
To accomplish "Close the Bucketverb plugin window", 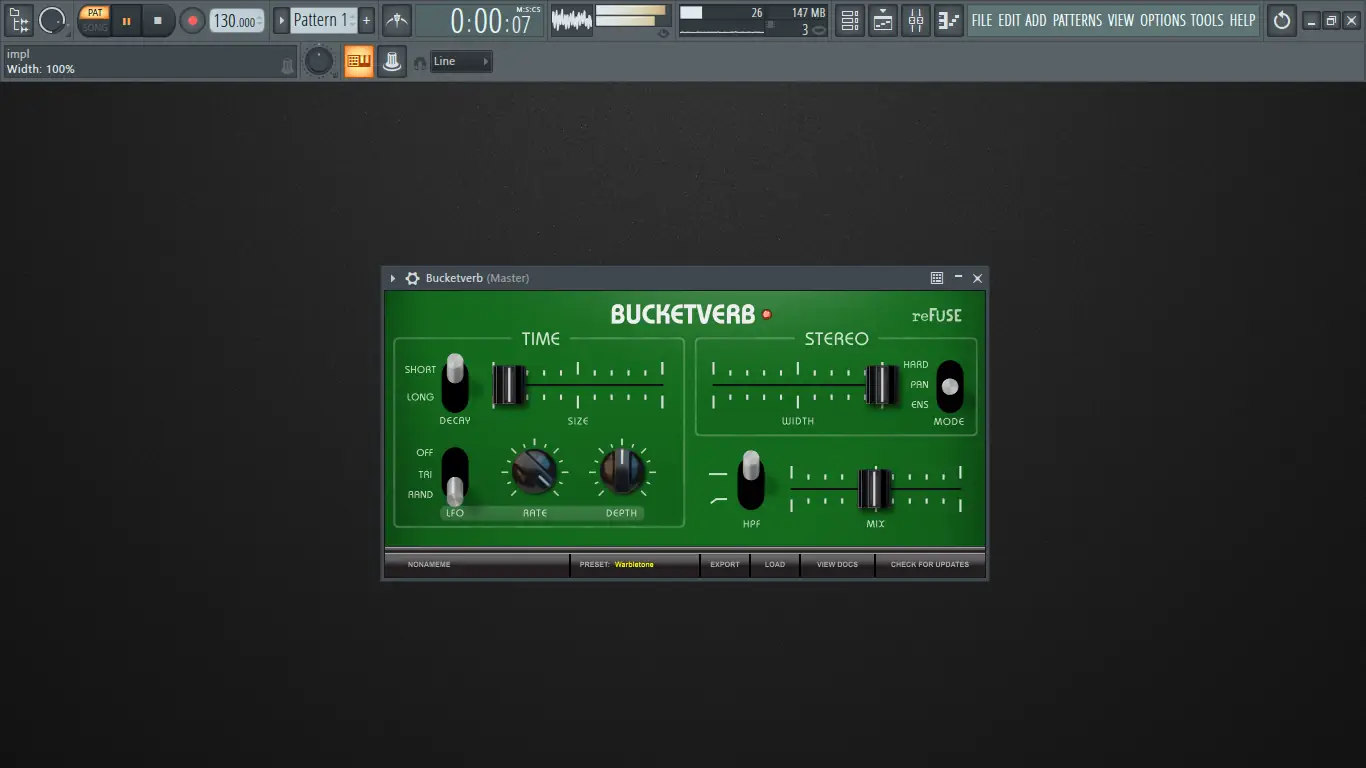I will [x=978, y=278].
